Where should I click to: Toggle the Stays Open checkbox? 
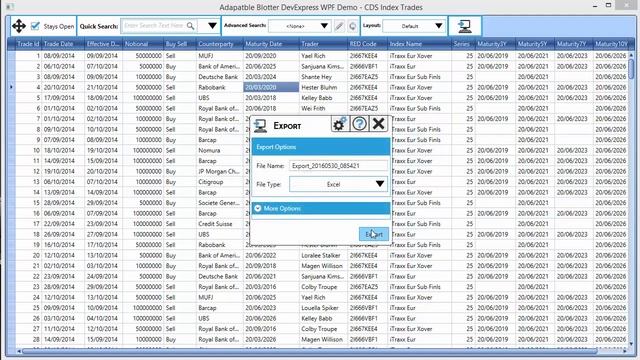pos(35,26)
